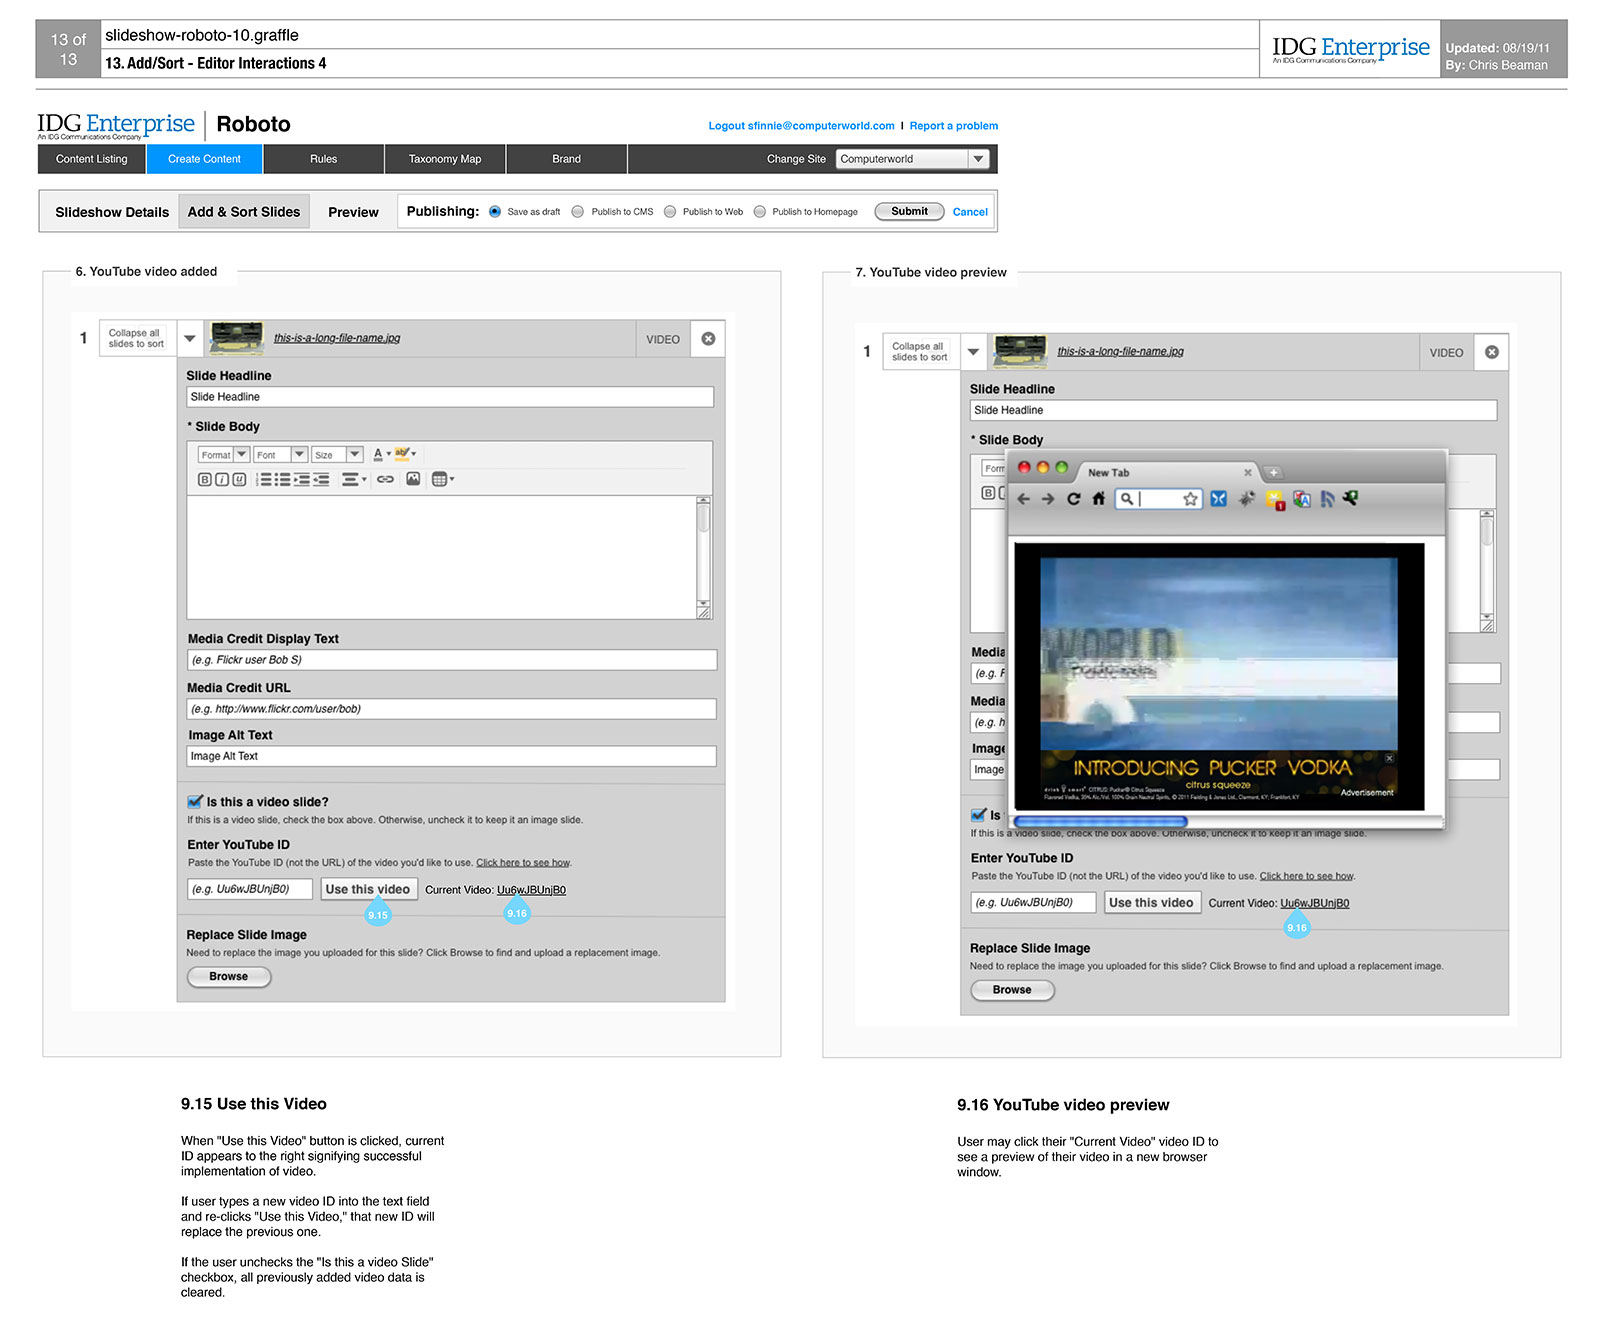Open table tool in left Slide Body editor
The image size is (1600, 1330).
442,479
